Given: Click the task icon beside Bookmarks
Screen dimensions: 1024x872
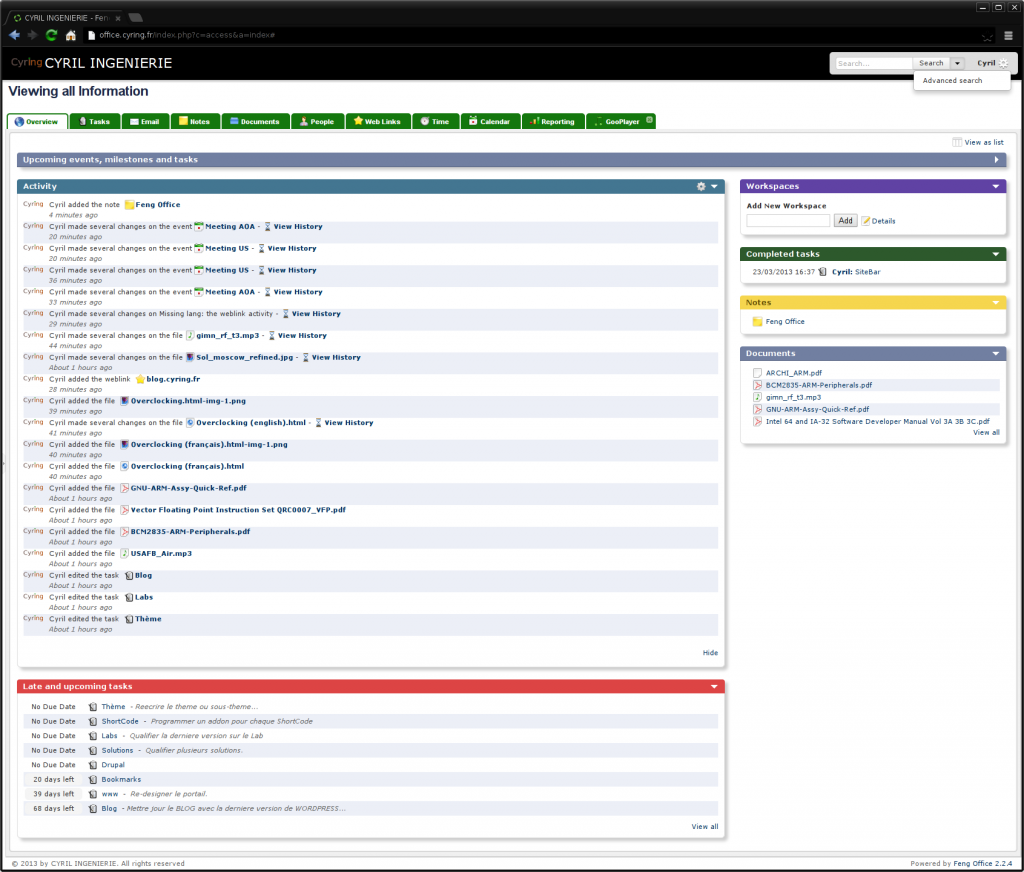Looking at the screenshot, I should (93, 780).
